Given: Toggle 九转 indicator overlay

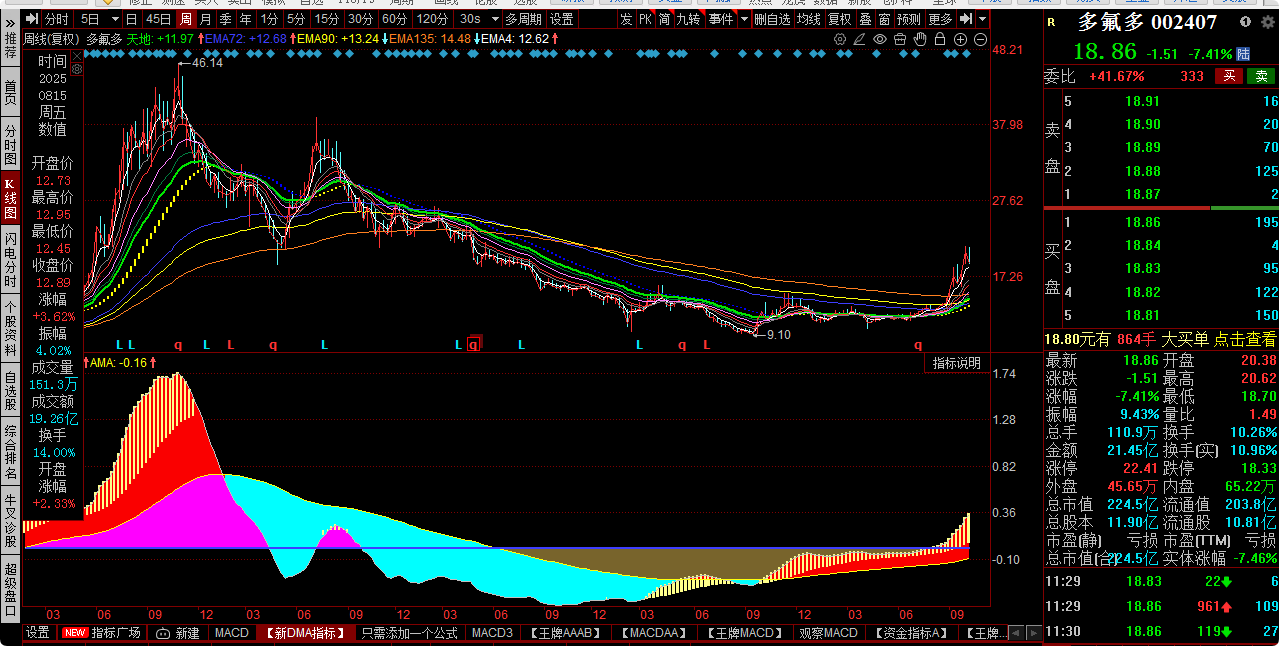Looking at the screenshot, I should 688,19.
